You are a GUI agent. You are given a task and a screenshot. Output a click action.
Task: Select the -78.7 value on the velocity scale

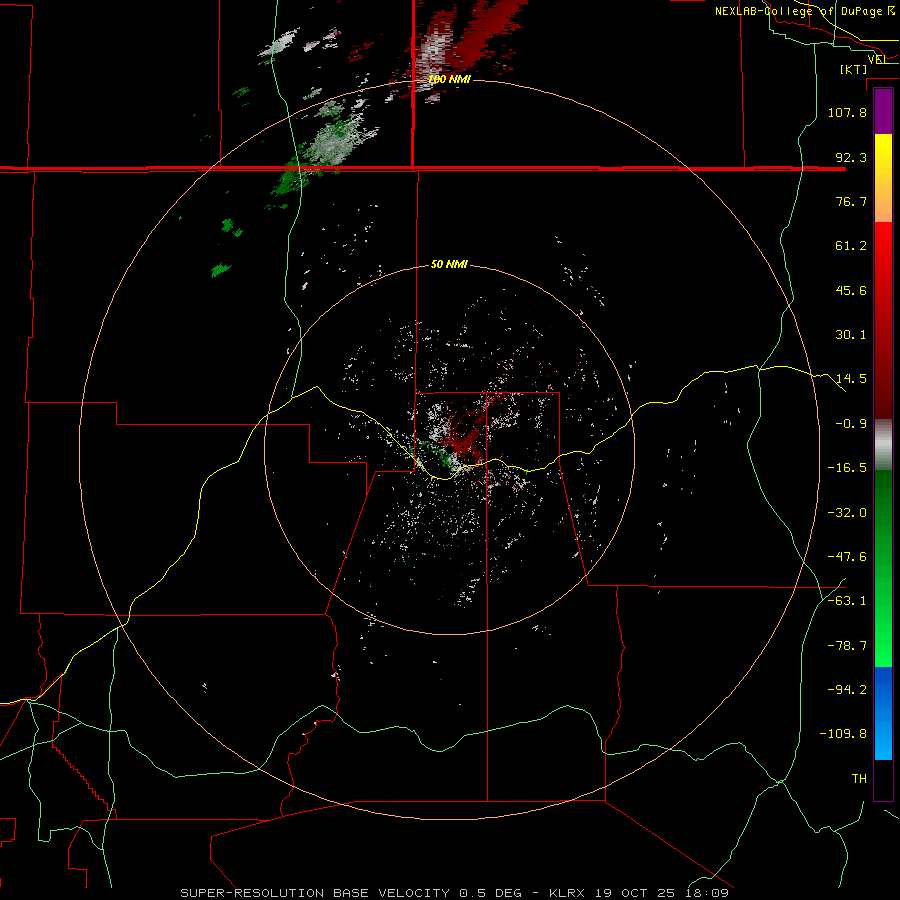click(x=847, y=646)
